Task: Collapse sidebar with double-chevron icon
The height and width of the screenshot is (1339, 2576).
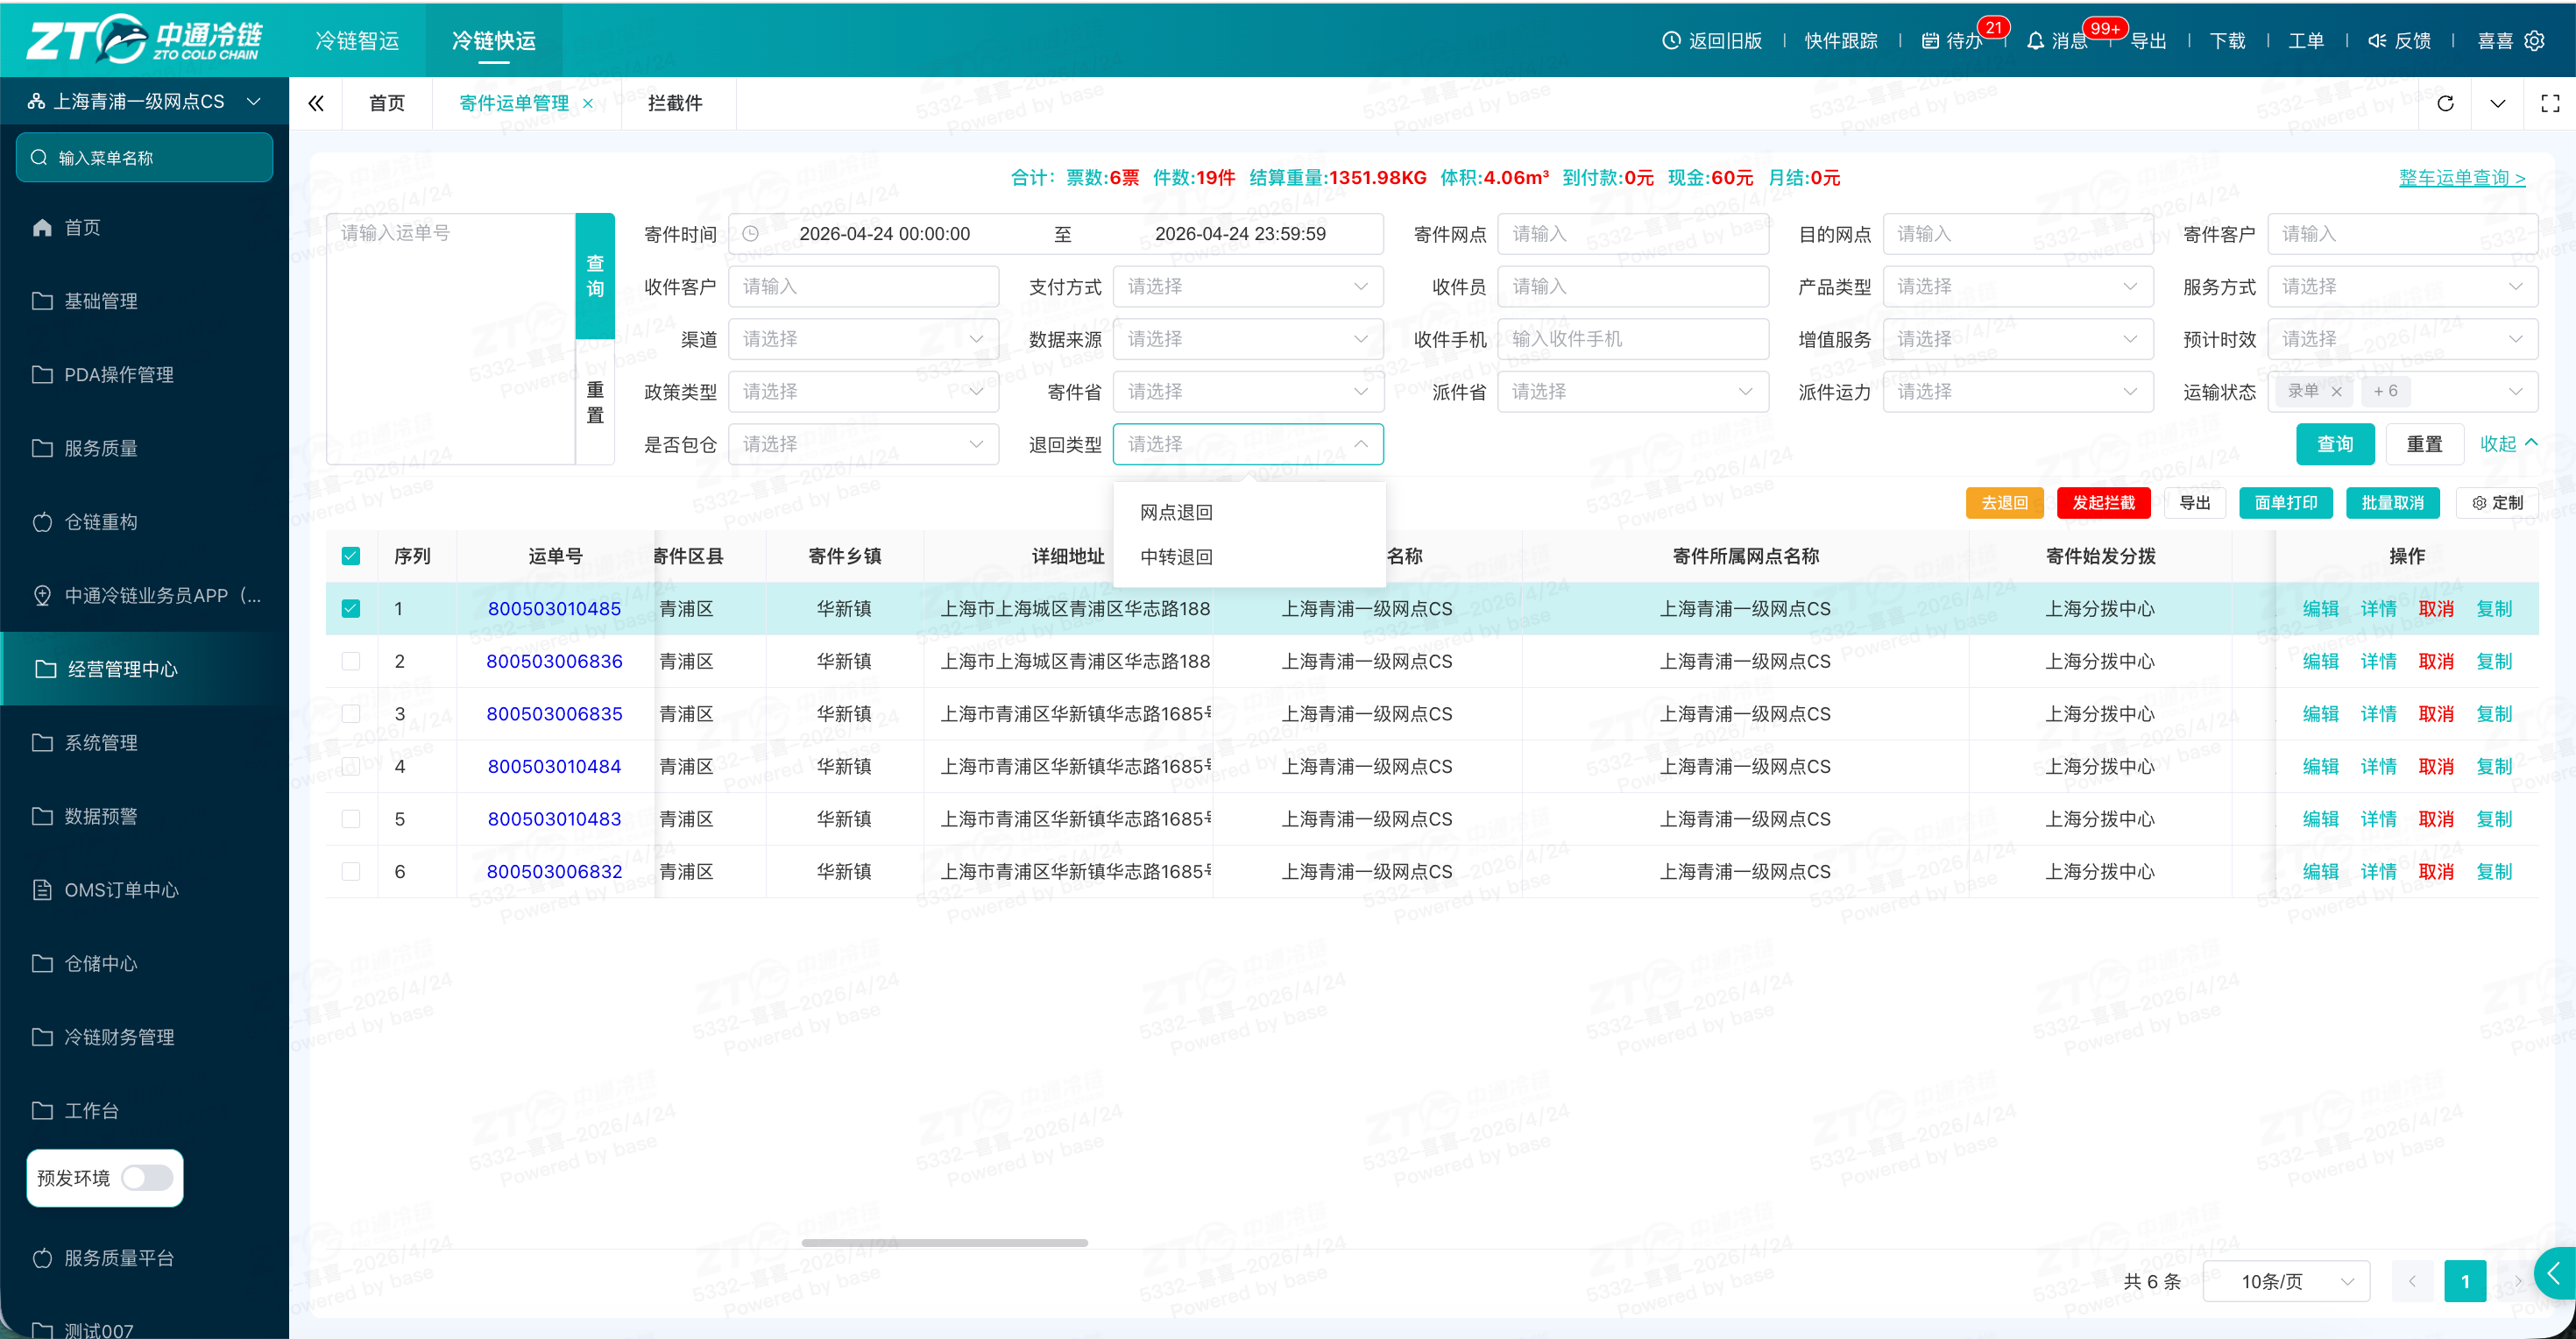Action: (316, 103)
